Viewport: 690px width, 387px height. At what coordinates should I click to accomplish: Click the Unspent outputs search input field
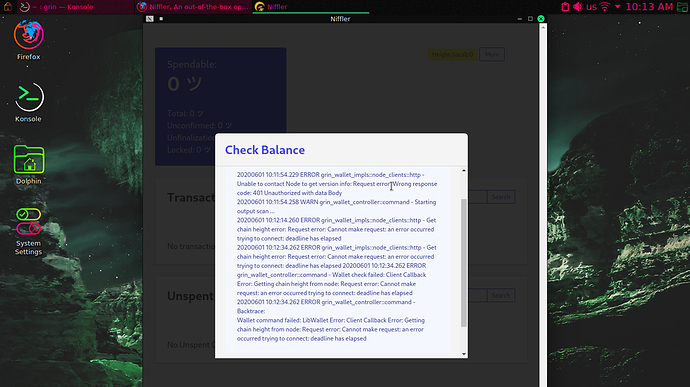pyautogui.click(x=477, y=295)
